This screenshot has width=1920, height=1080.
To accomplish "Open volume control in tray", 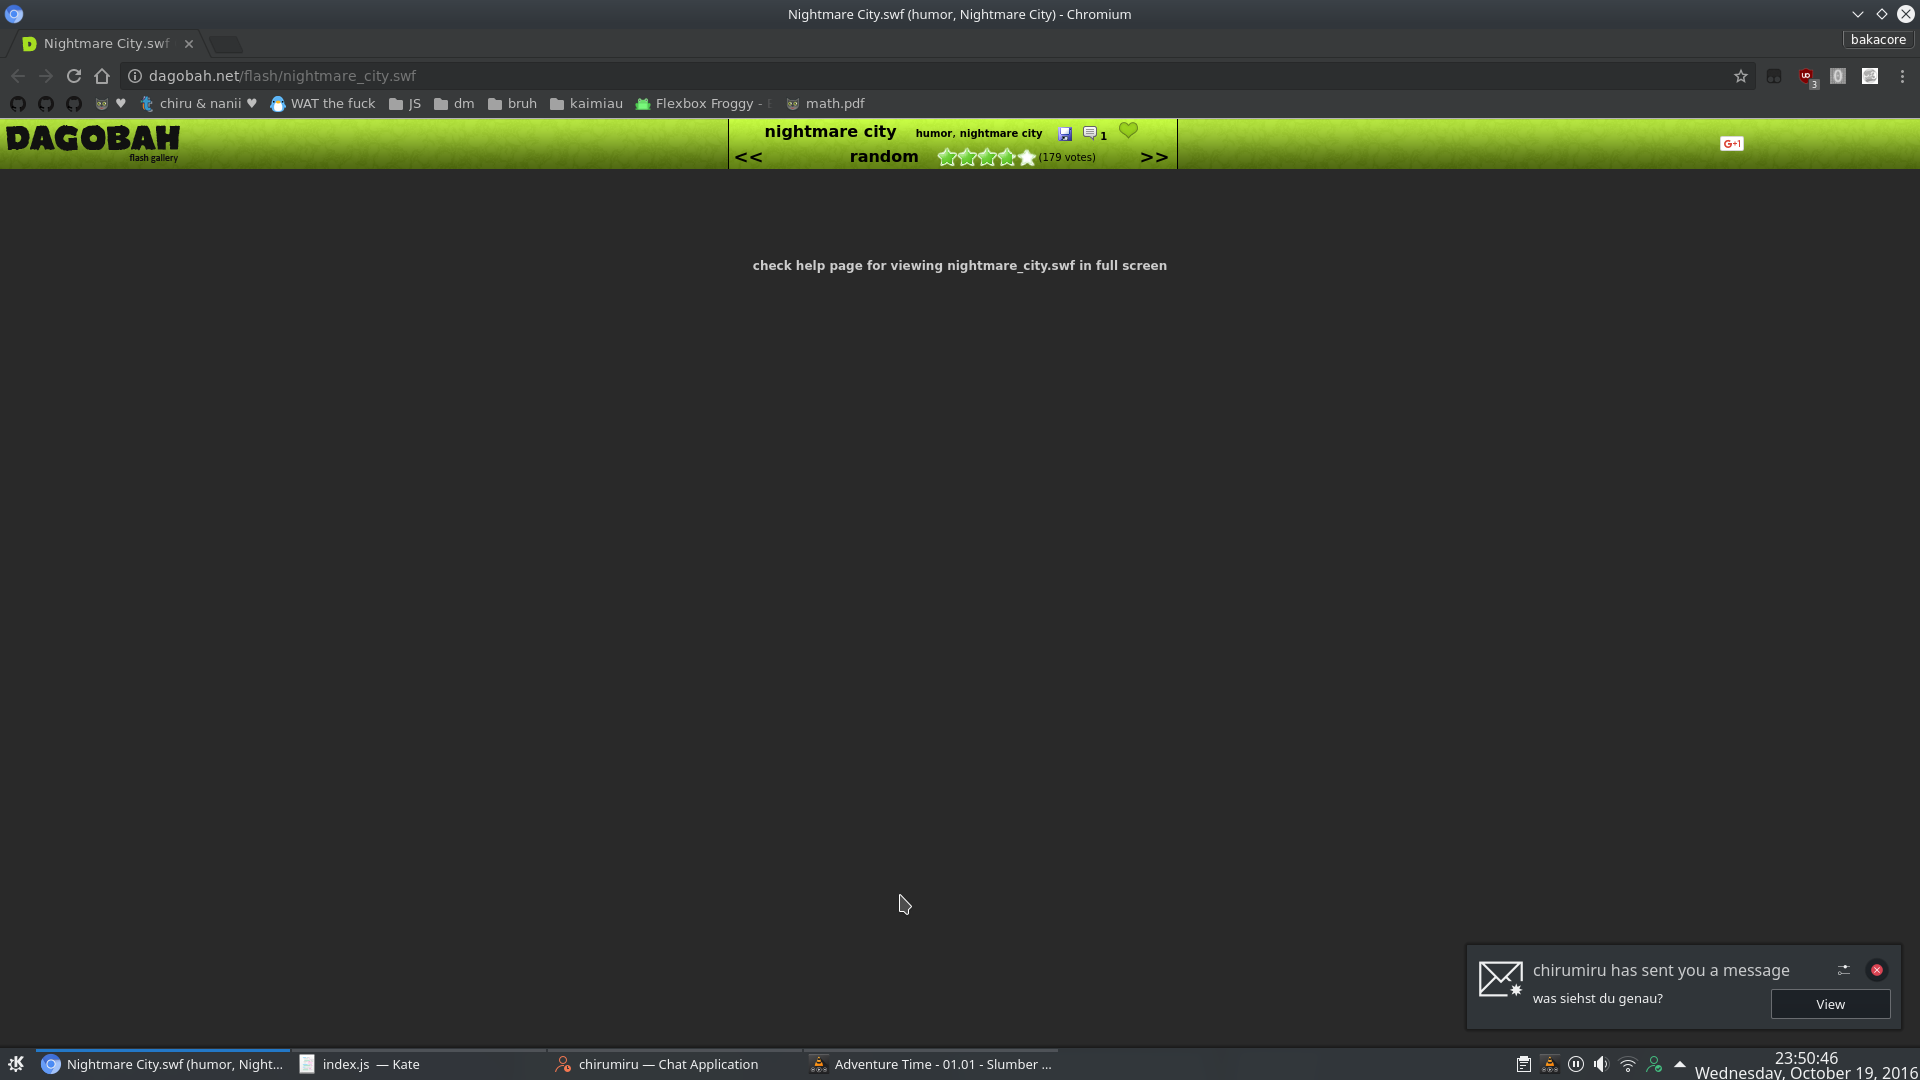I will [1601, 1064].
